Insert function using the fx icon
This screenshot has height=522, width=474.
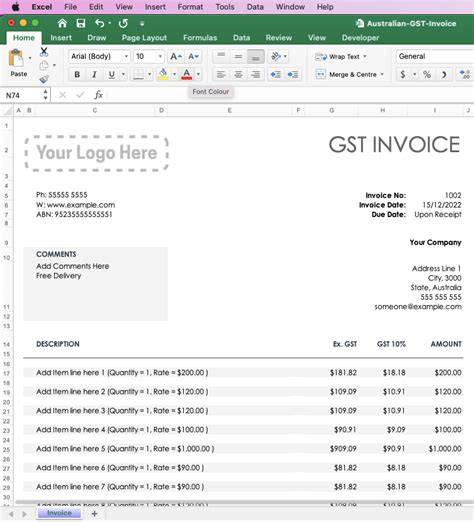point(98,95)
